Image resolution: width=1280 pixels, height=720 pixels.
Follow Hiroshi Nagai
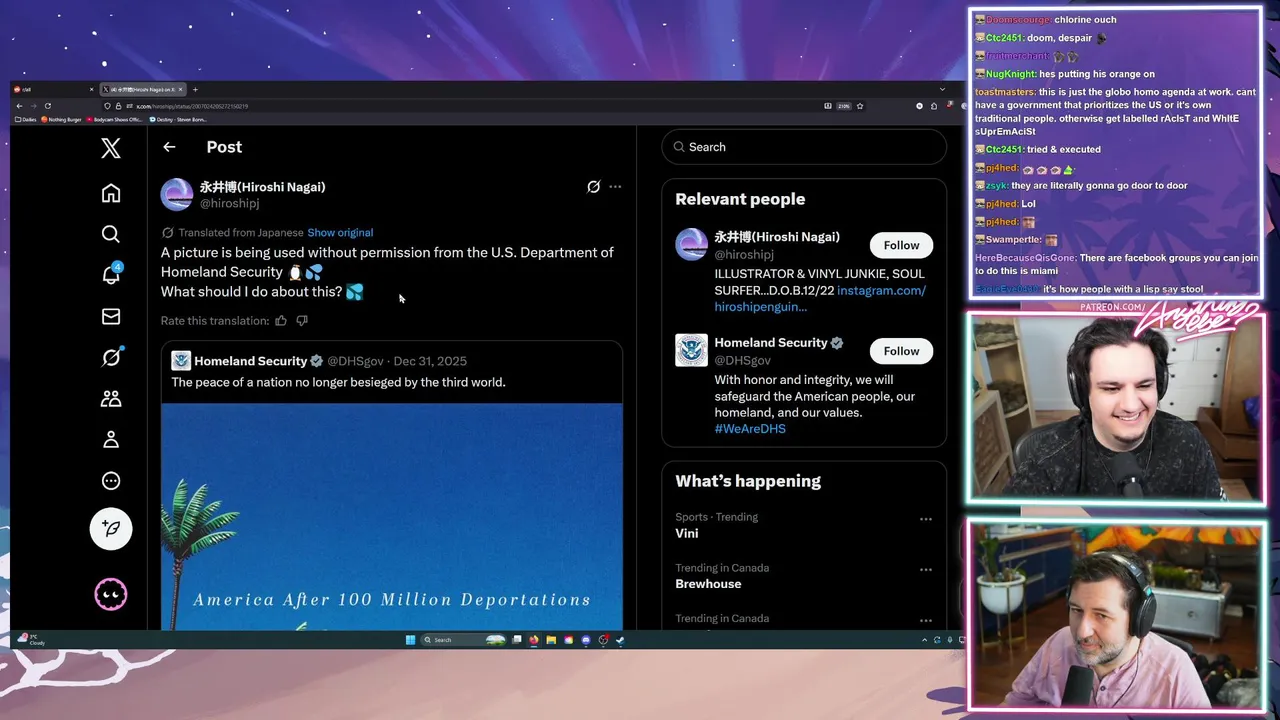tap(901, 245)
